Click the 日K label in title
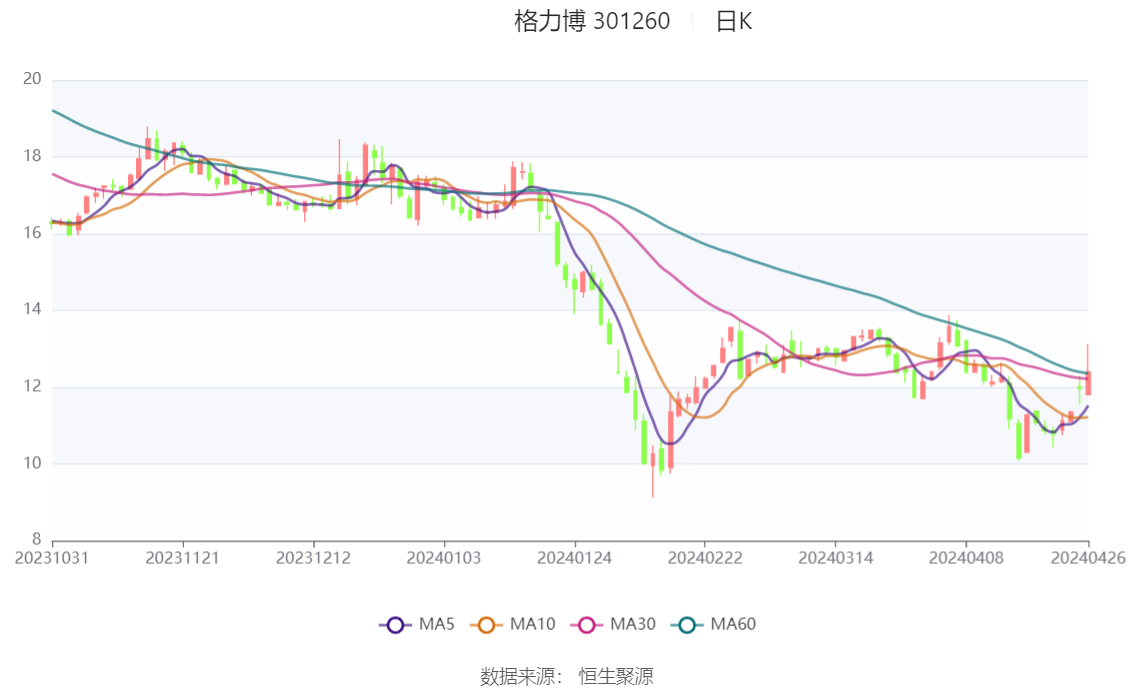1134x689 pixels. tap(734, 21)
